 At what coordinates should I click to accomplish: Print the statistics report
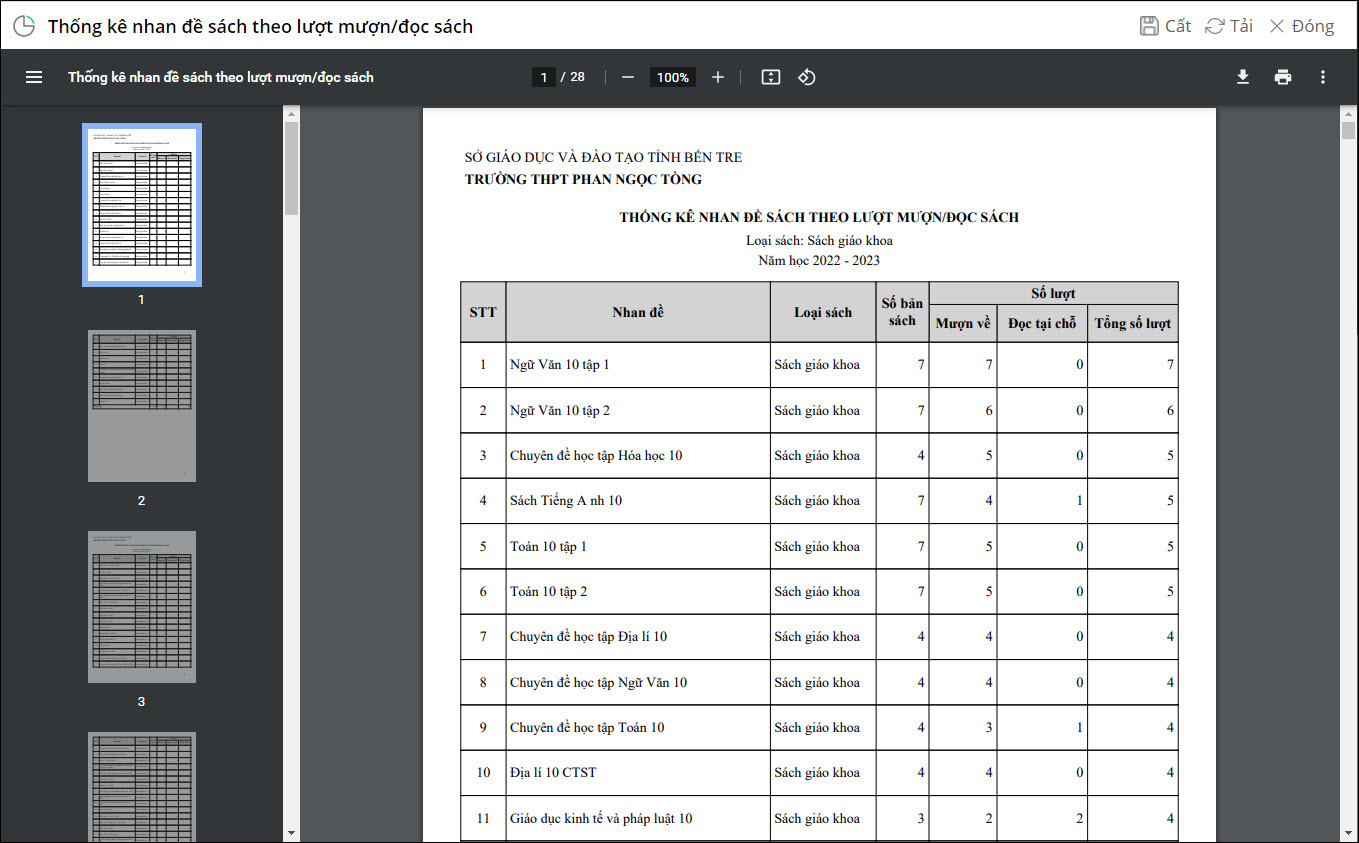pyautogui.click(x=1283, y=77)
